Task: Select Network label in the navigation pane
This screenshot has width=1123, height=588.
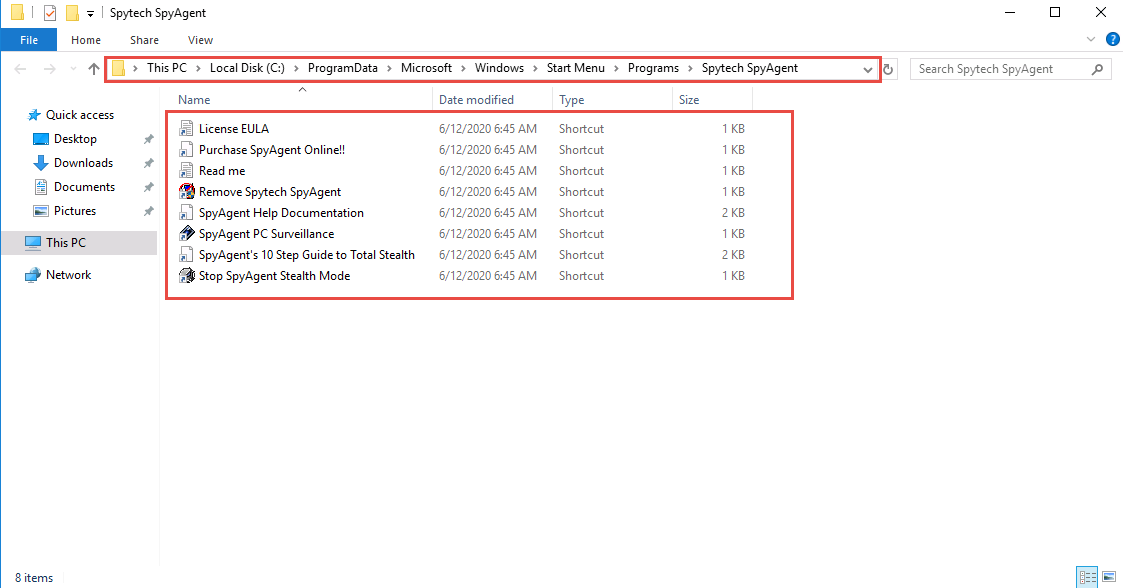Action: coord(69,275)
